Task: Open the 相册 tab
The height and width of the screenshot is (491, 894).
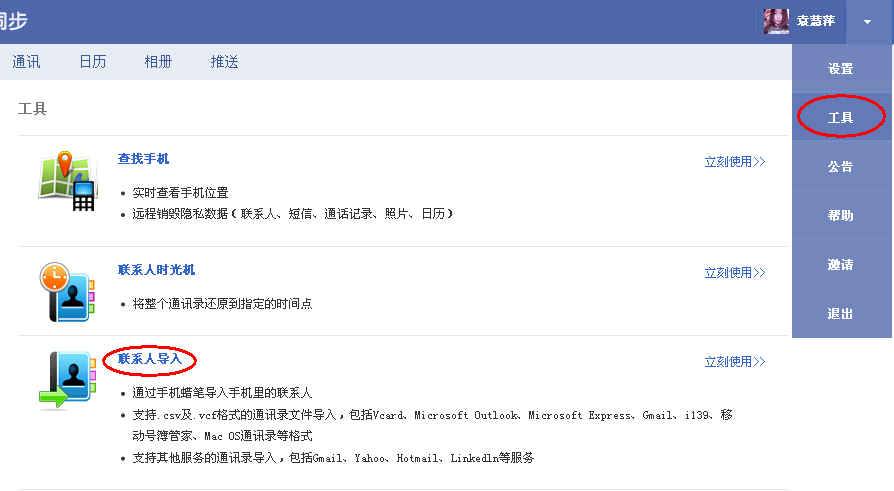Action: click(159, 62)
